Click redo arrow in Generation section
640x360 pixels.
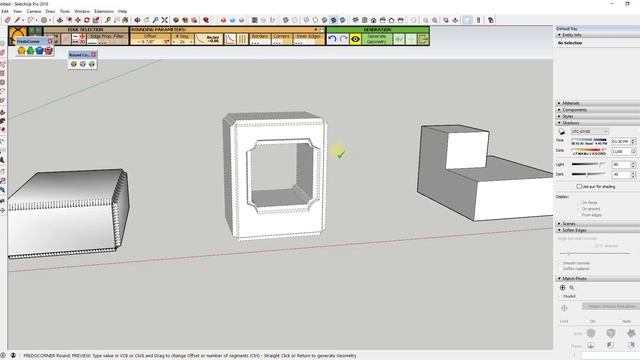[343, 39]
